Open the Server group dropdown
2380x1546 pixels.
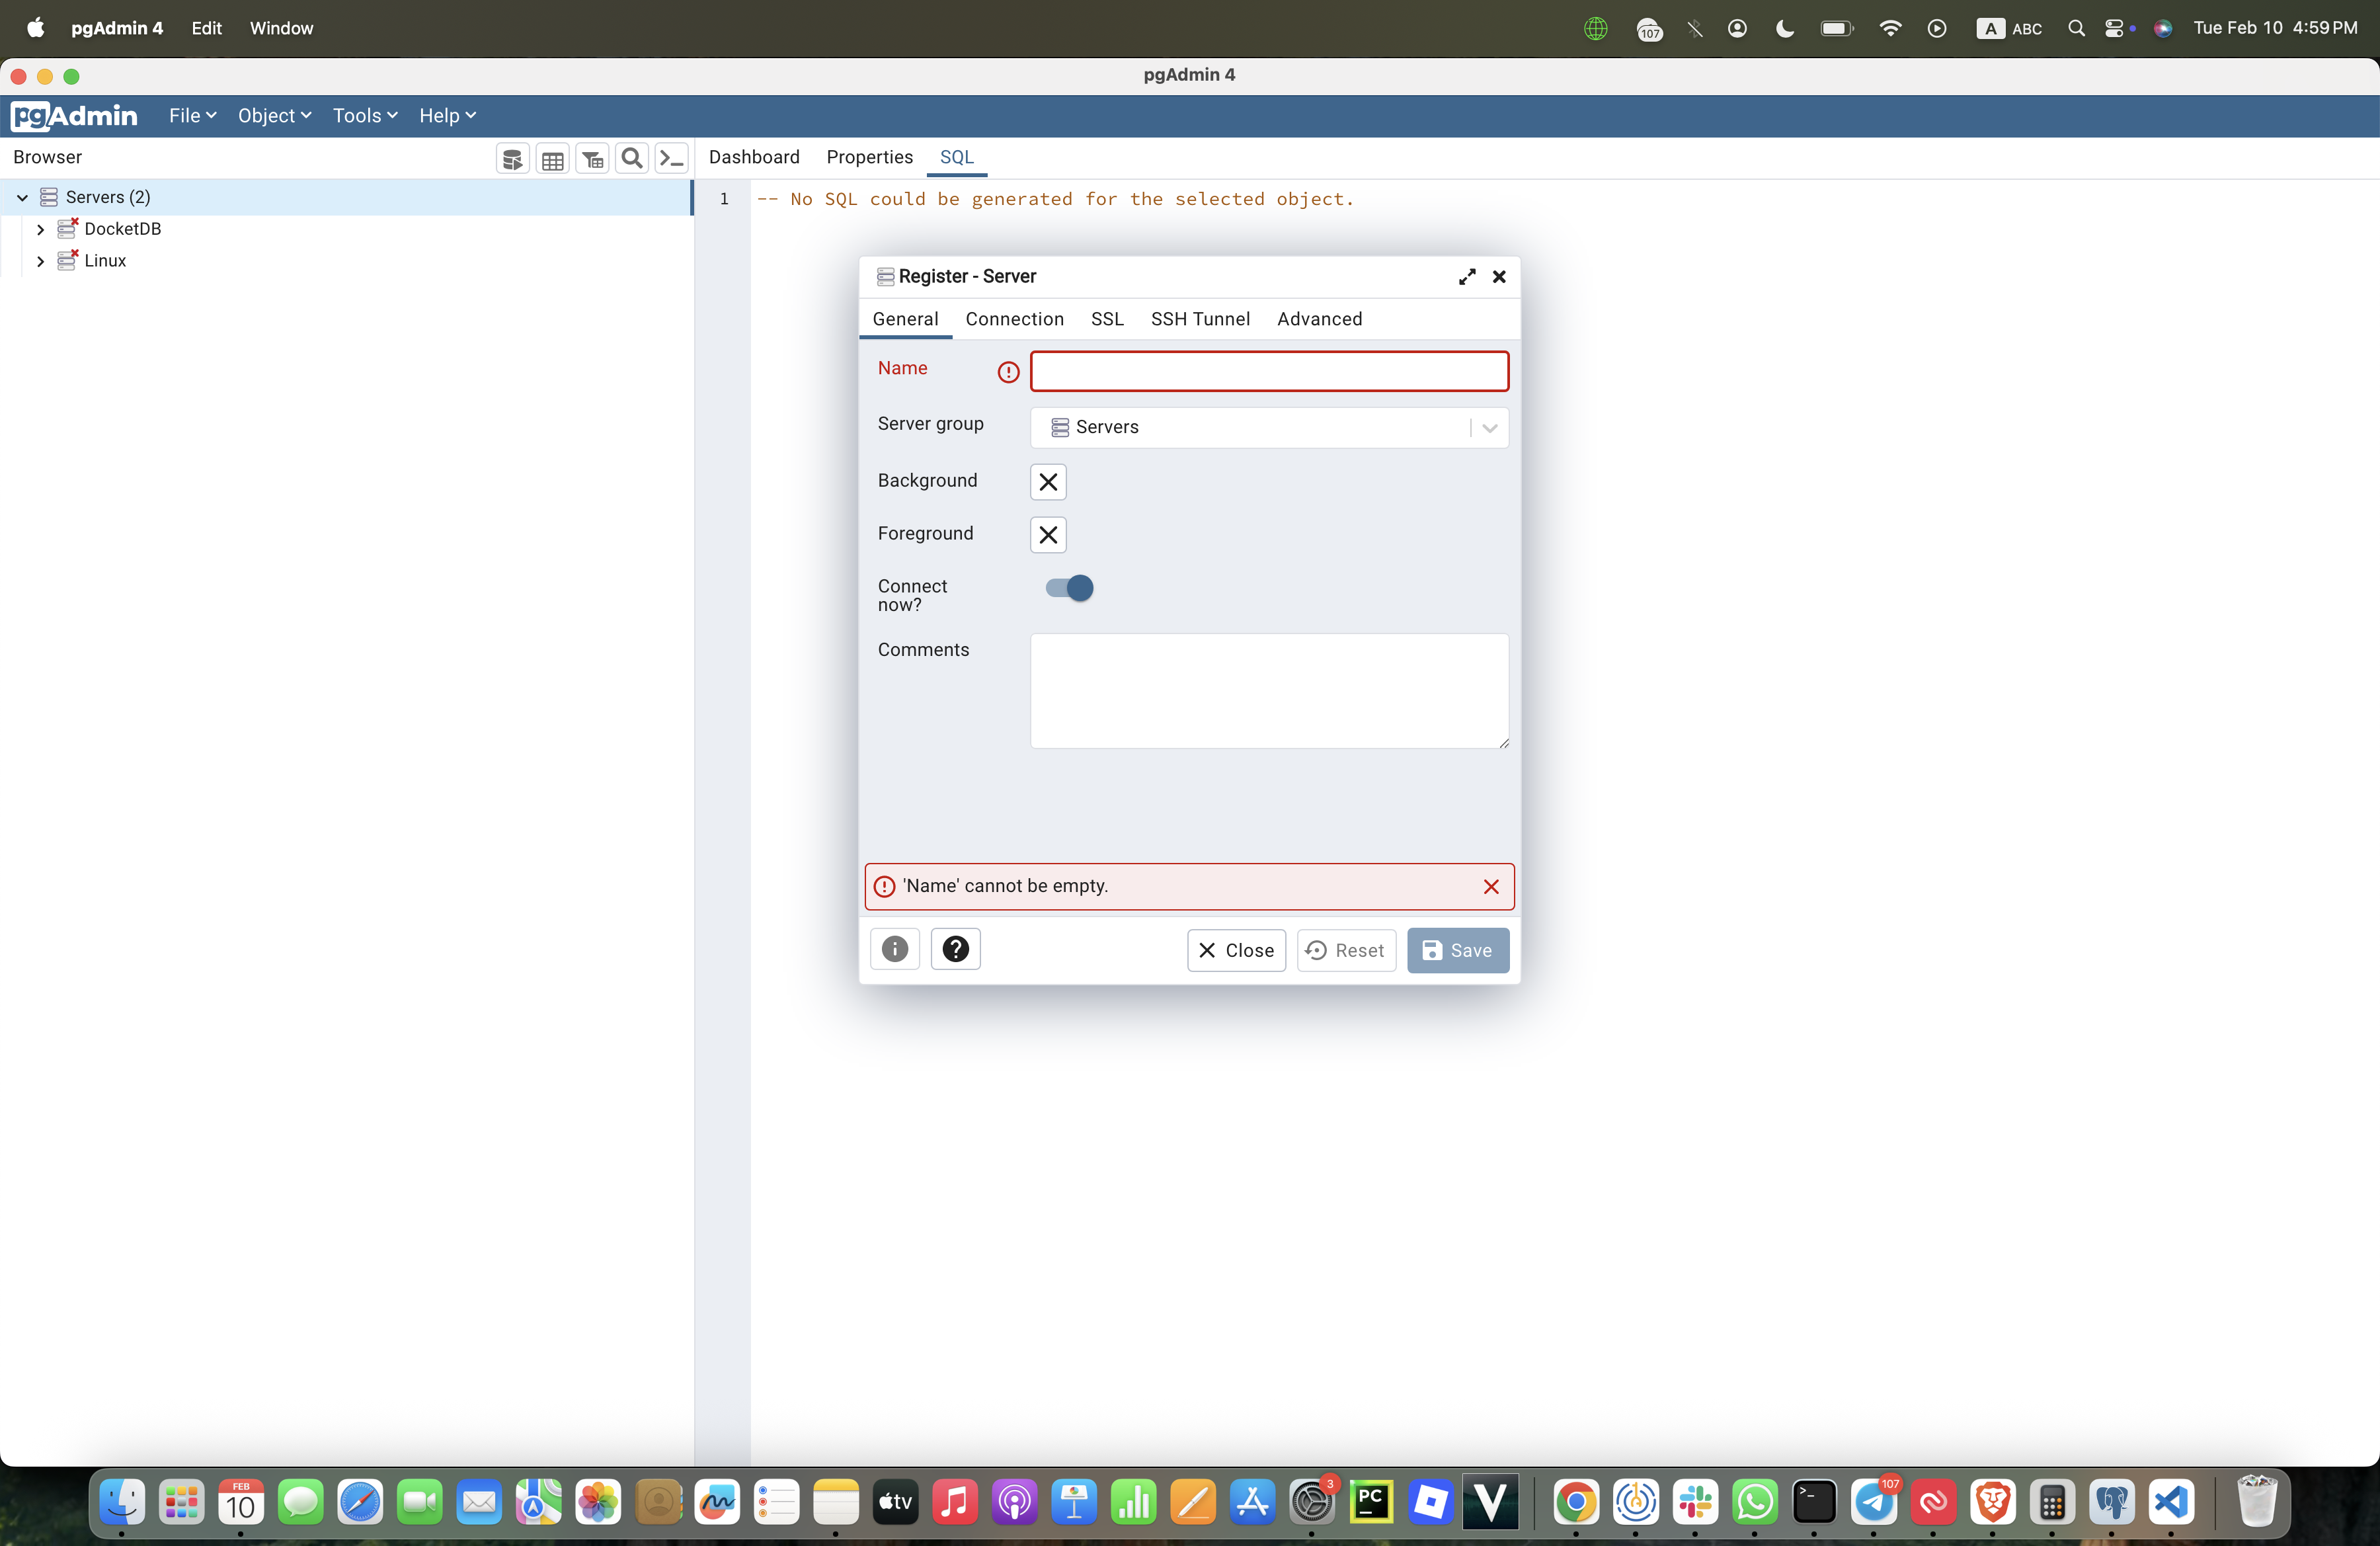click(x=1489, y=428)
